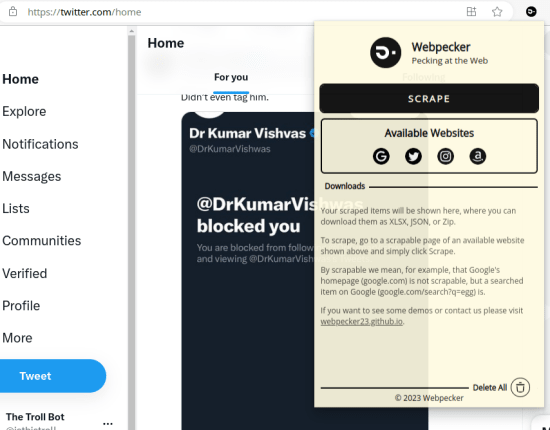Screen dimensions: 550x430
Task: Click the Amazon icon under Available Websites
Action: [x=478, y=156]
